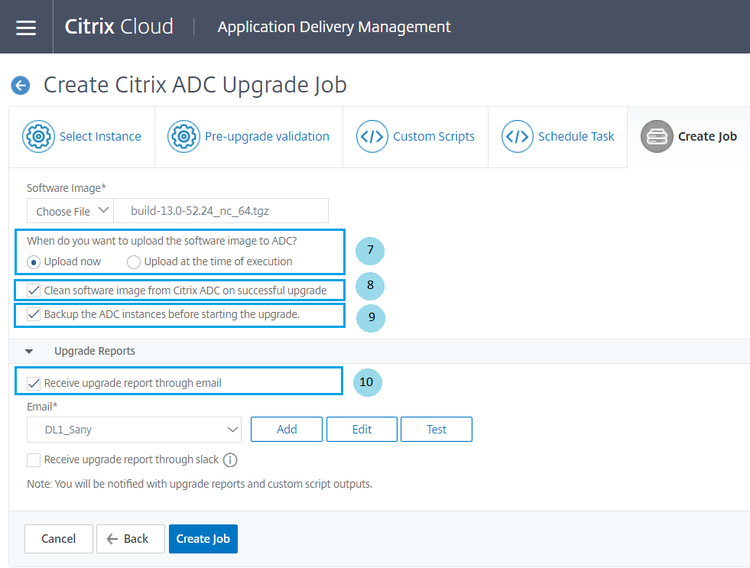Open the hamburger navigation menu

(x=26, y=27)
